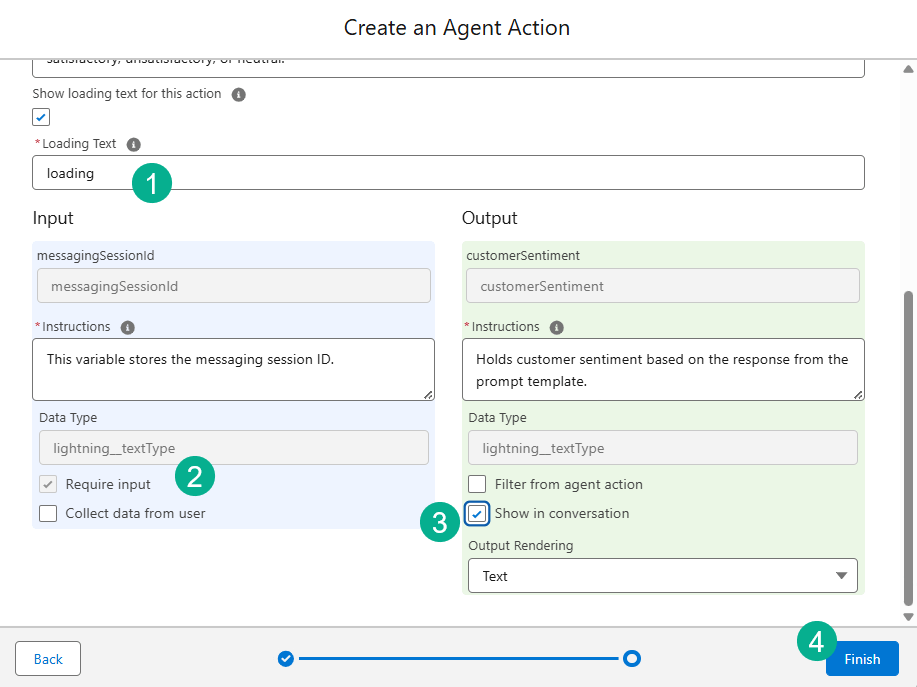Click the completed first step progress indicator
Screen dimensions: 917x687
[x=286, y=658]
